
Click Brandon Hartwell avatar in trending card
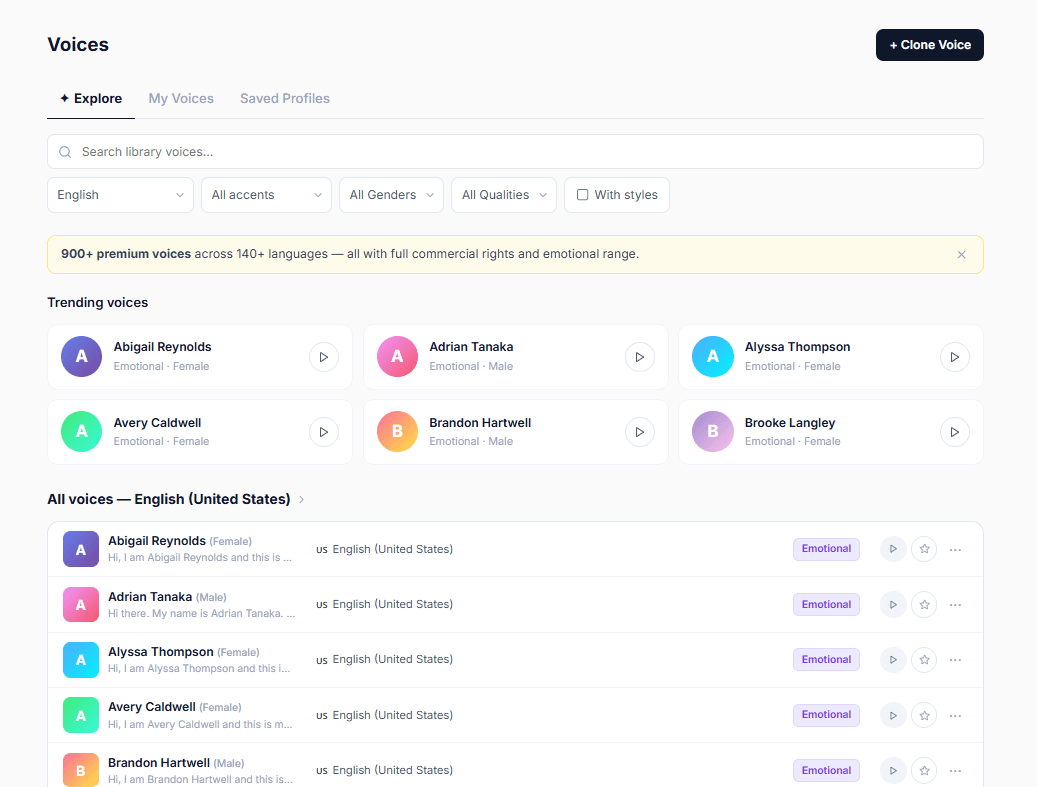coord(397,431)
